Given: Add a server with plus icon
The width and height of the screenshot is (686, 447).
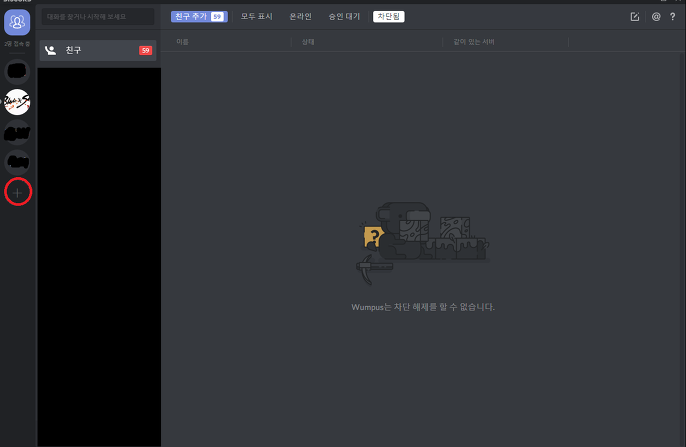Looking at the screenshot, I should click(18, 192).
